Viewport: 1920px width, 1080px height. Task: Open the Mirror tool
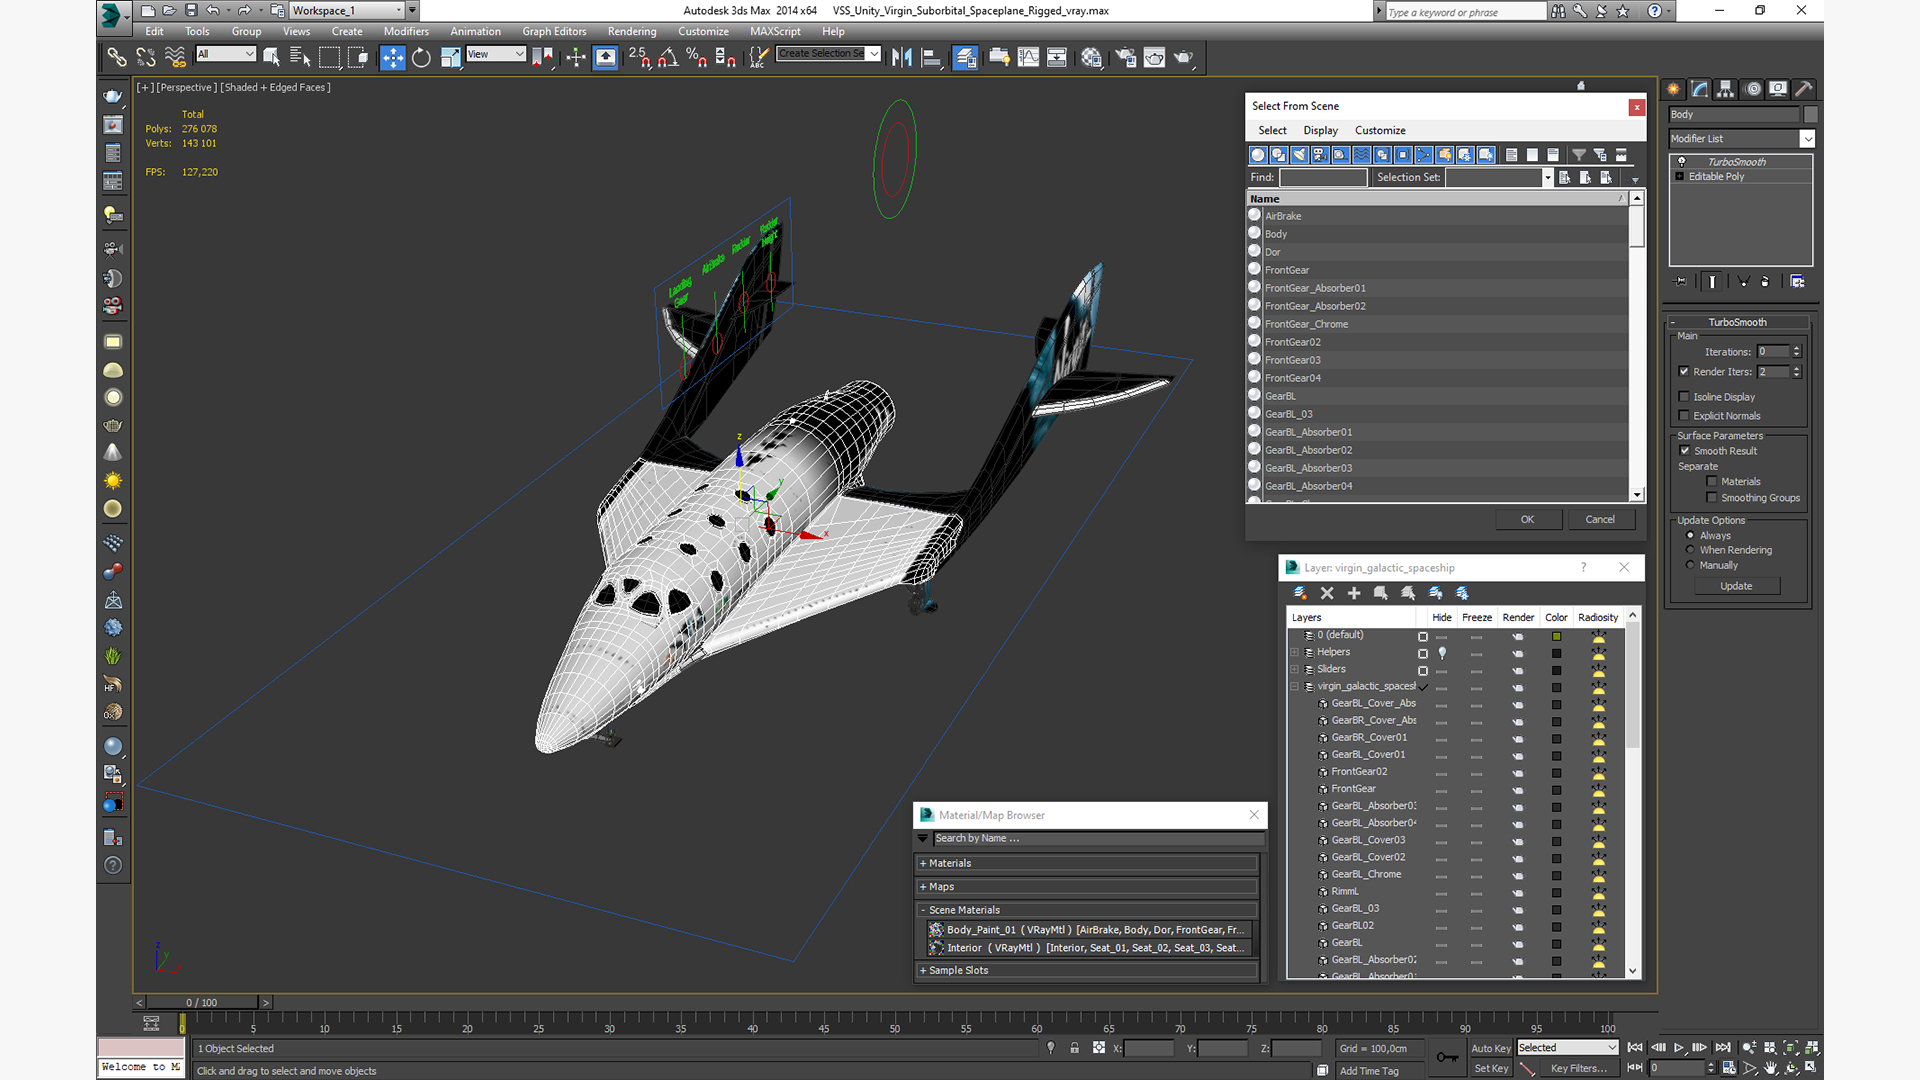tap(902, 57)
